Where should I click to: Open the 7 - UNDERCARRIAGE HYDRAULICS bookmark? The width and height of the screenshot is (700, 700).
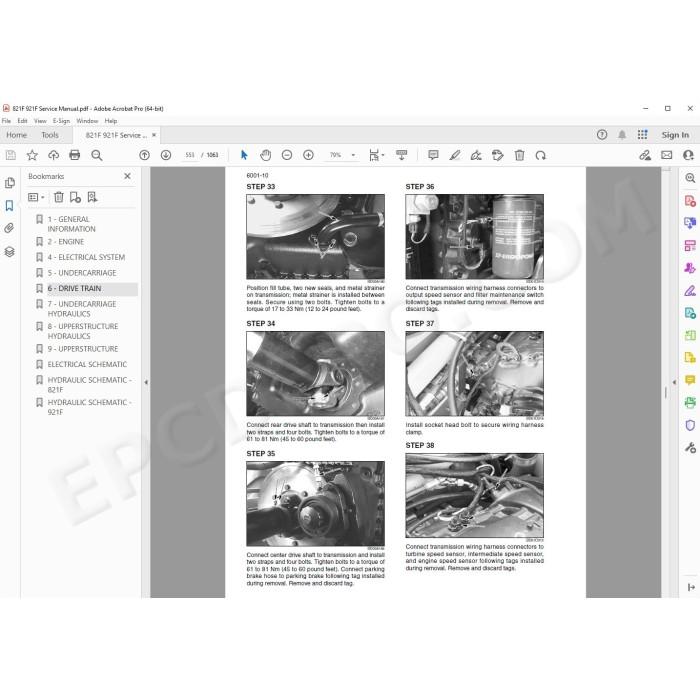tap(82, 309)
